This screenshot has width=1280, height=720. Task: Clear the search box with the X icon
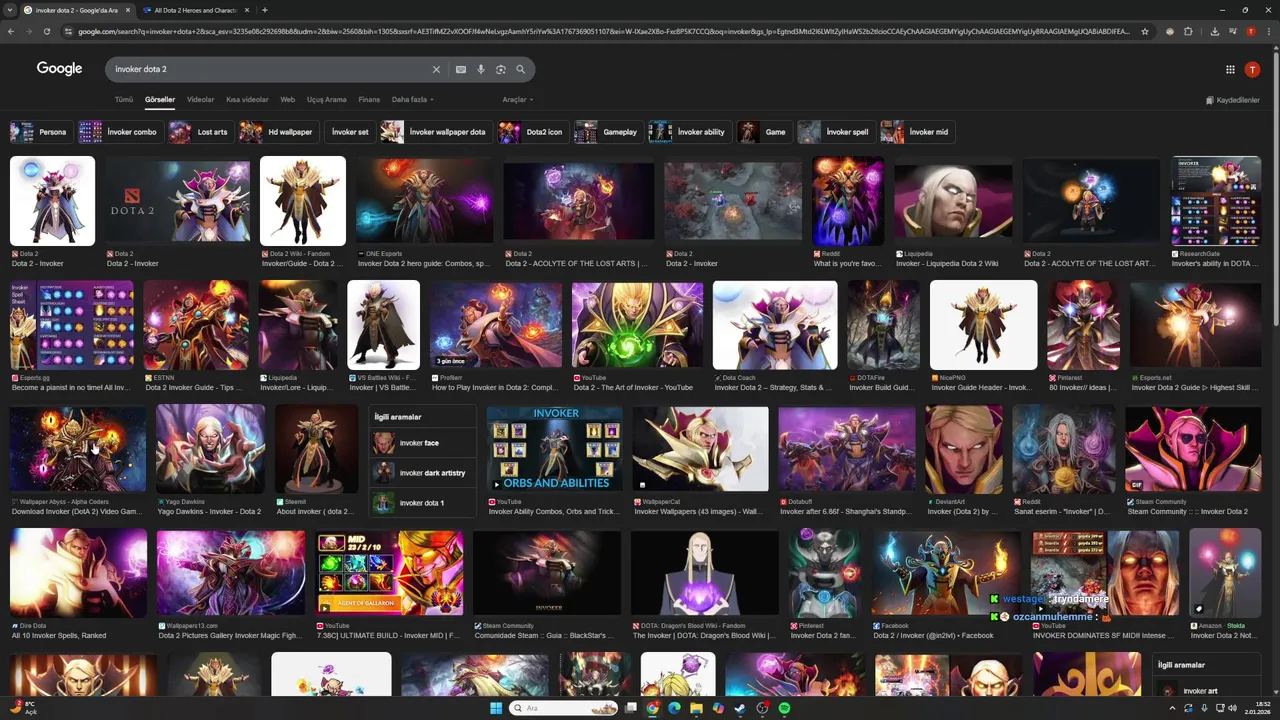(436, 69)
